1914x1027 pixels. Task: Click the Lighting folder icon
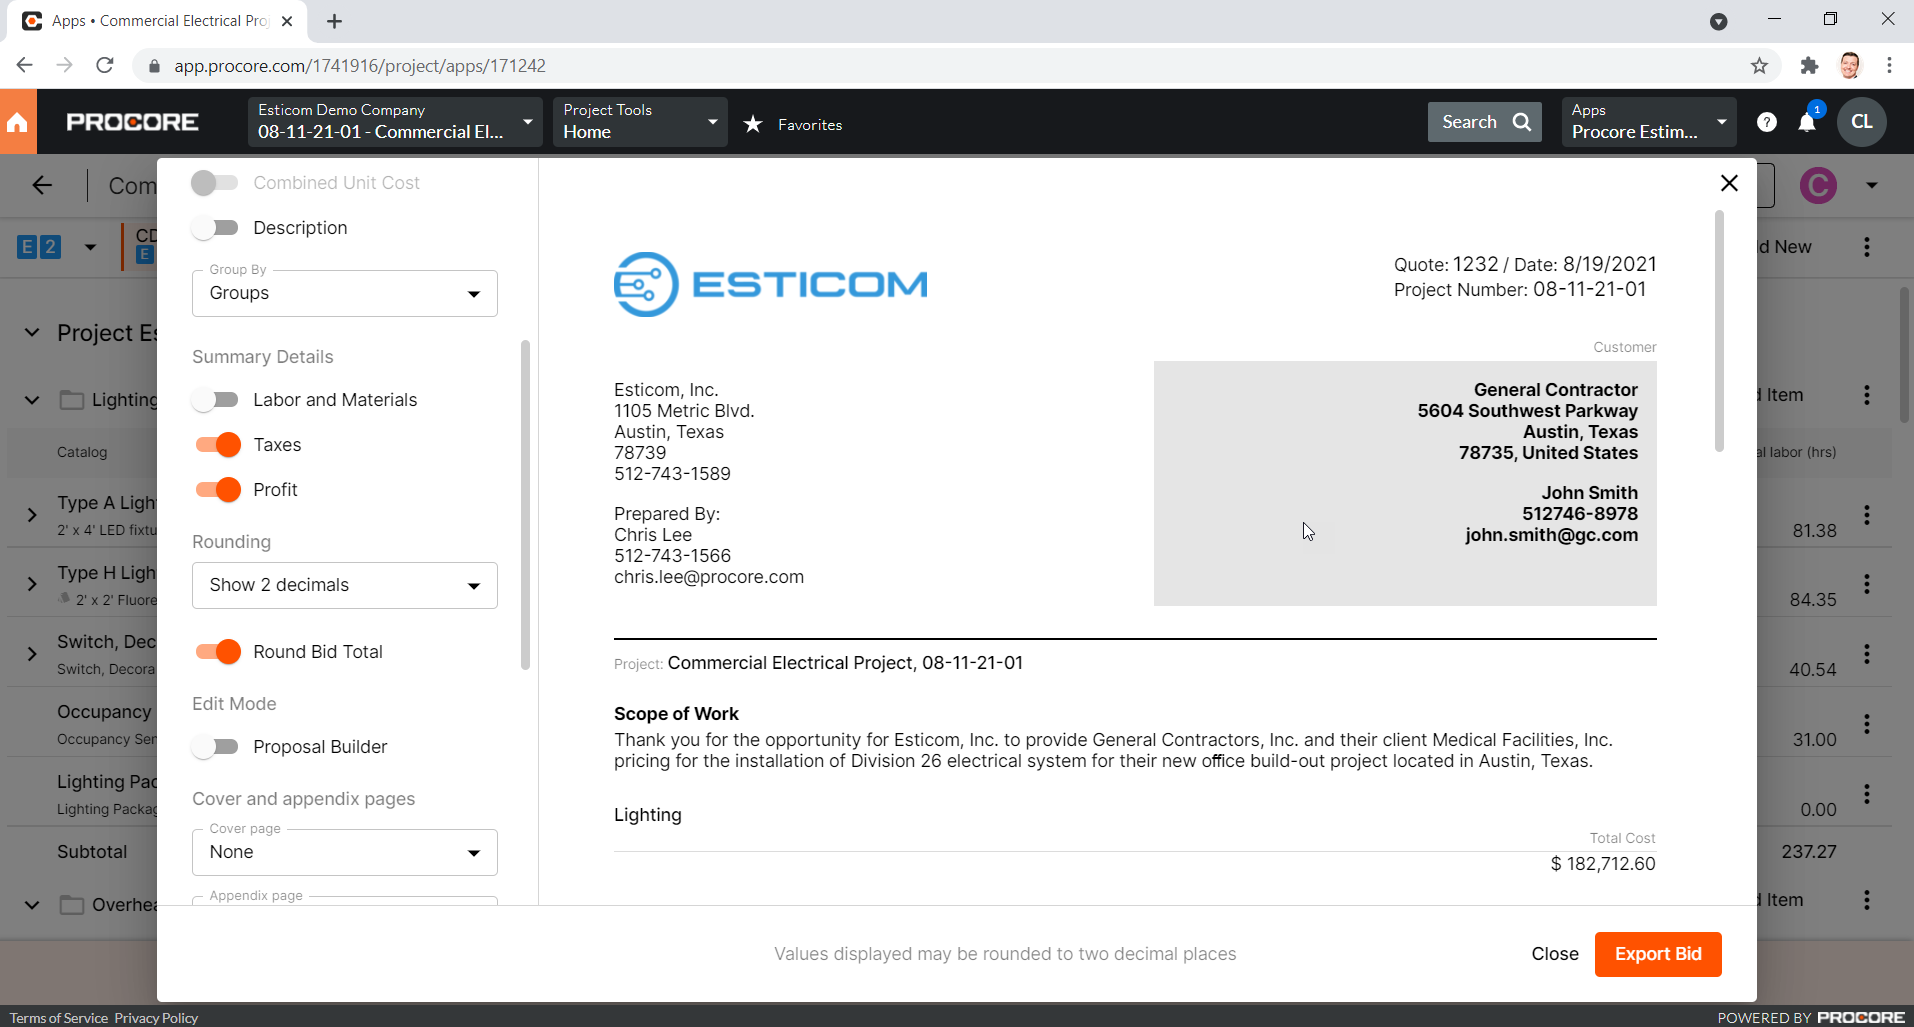click(72, 400)
